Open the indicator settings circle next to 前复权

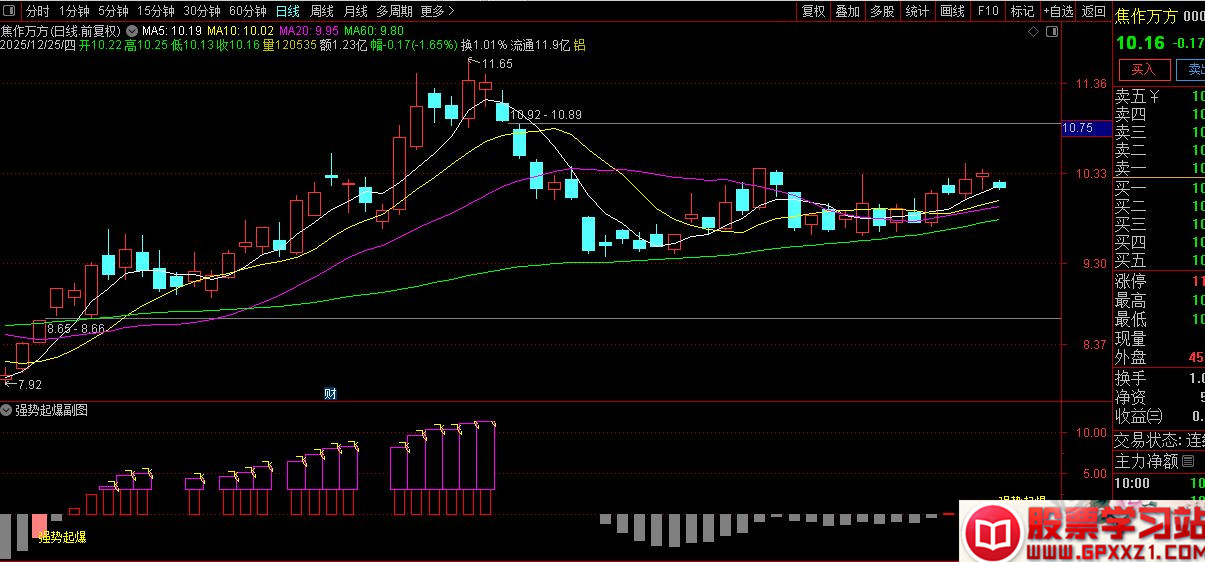pyautogui.click(x=132, y=31)
